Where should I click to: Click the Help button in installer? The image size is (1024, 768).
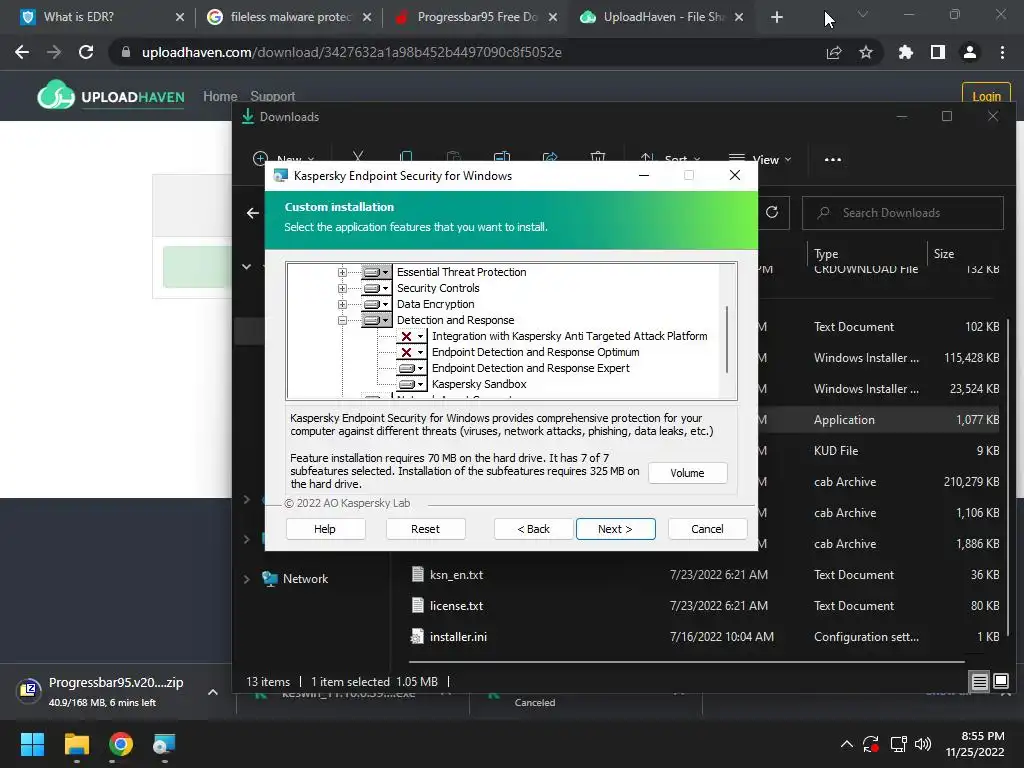coord(325,529)
